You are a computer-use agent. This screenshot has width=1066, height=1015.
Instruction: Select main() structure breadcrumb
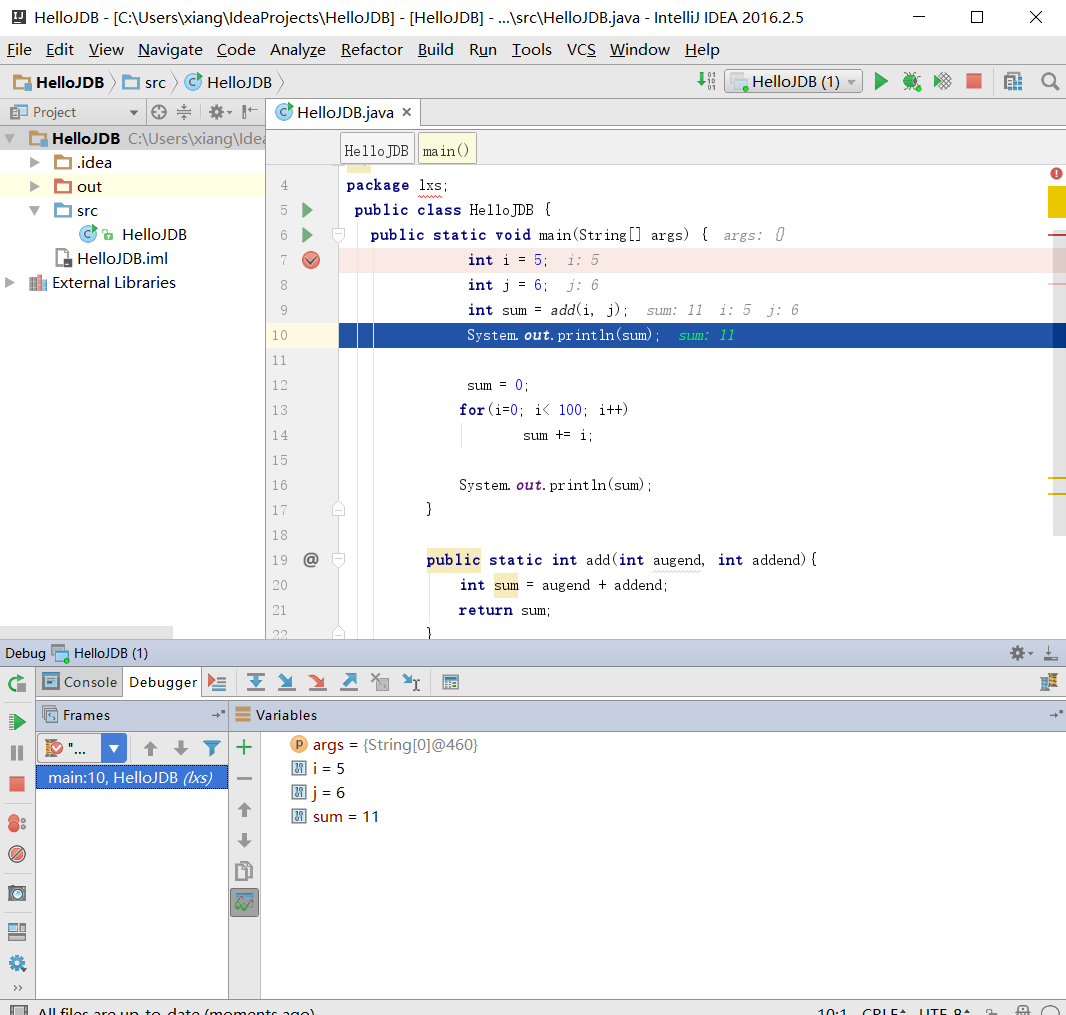pos(446,150)
